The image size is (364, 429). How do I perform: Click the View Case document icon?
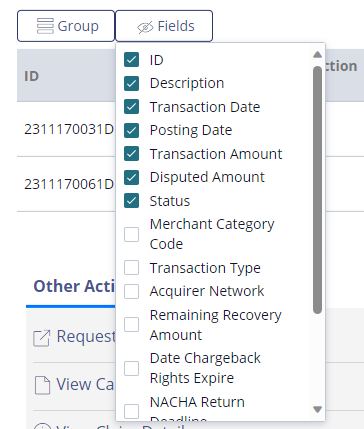click(42, 385)
